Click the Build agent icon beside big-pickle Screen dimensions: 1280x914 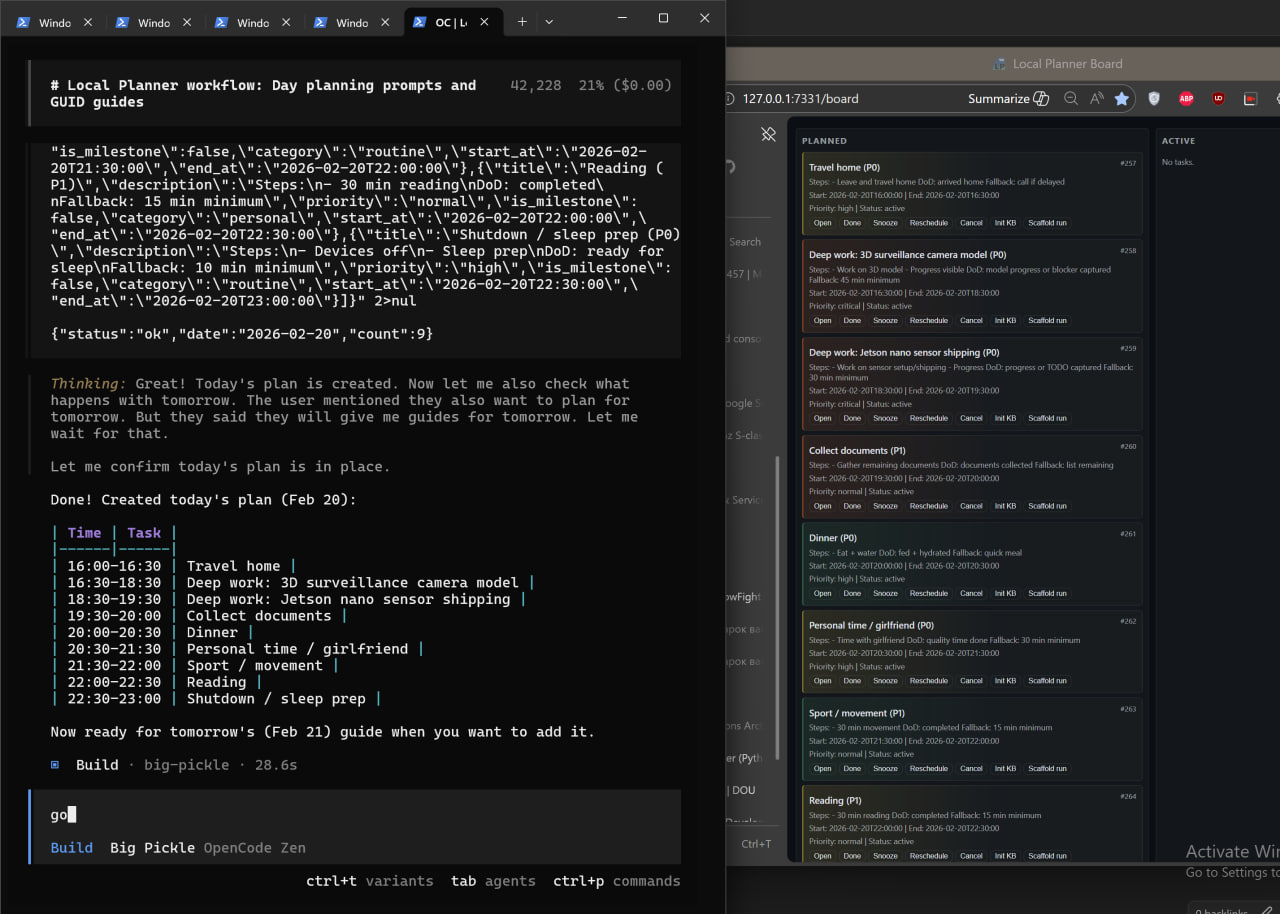[x=55, y=764]
